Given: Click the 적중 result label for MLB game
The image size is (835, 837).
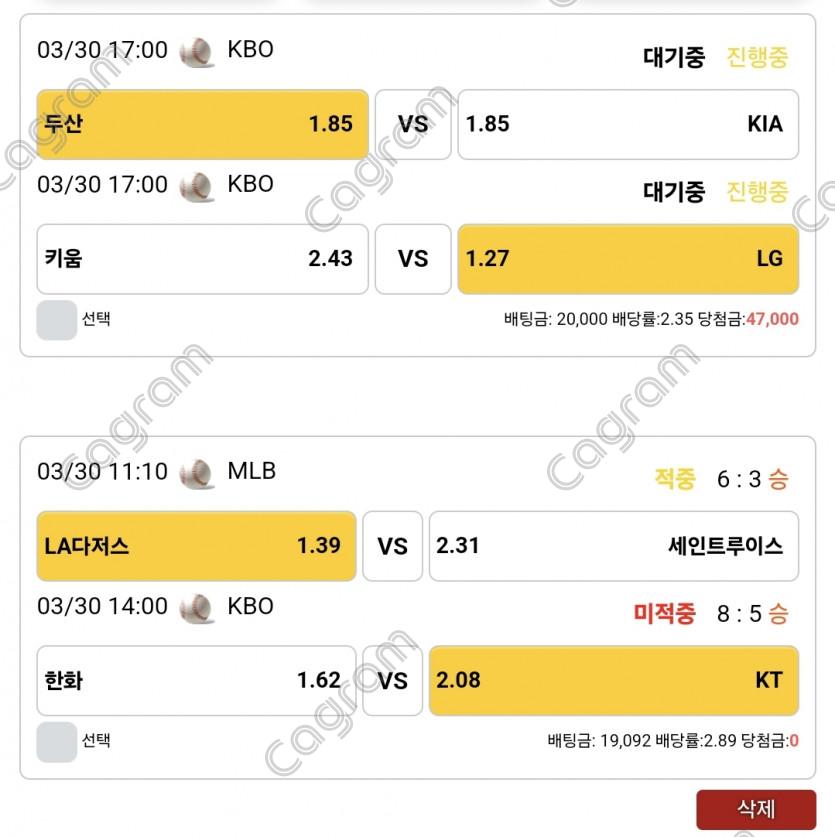Looking at the screenshot, I should click(x=675, y=479).
